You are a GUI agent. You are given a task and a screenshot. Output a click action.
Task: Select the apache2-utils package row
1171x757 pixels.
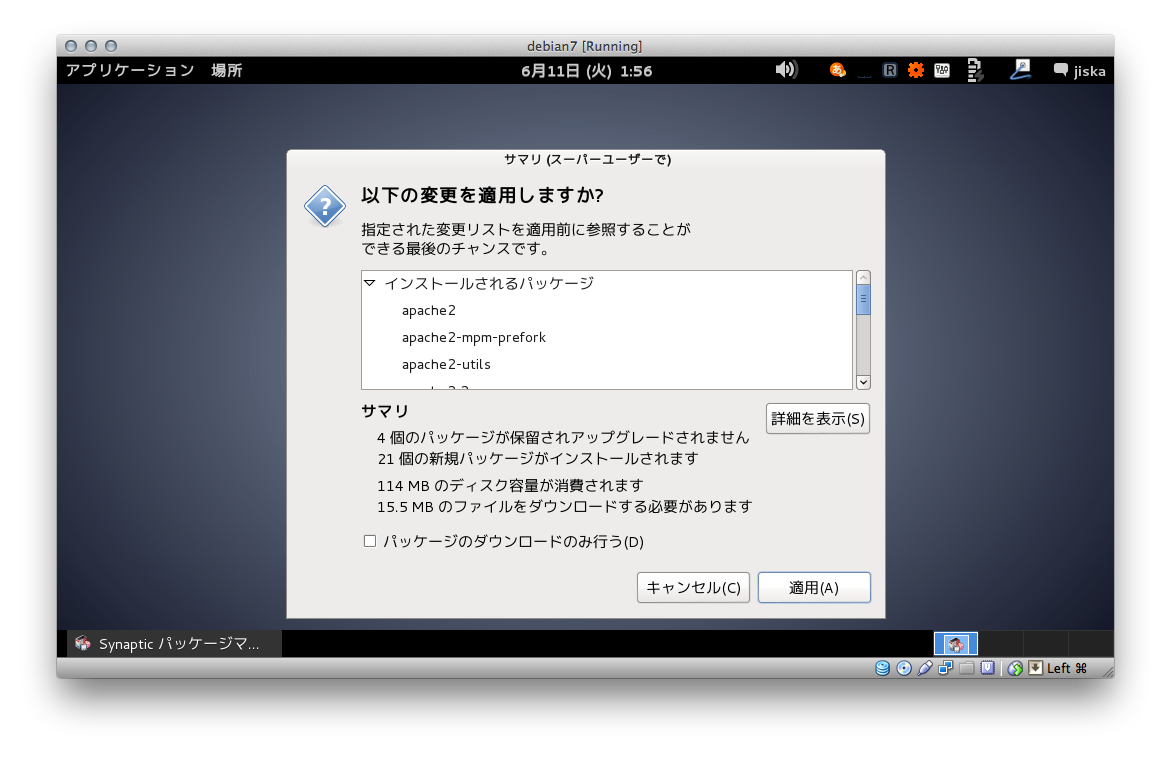tap(606, 364)
